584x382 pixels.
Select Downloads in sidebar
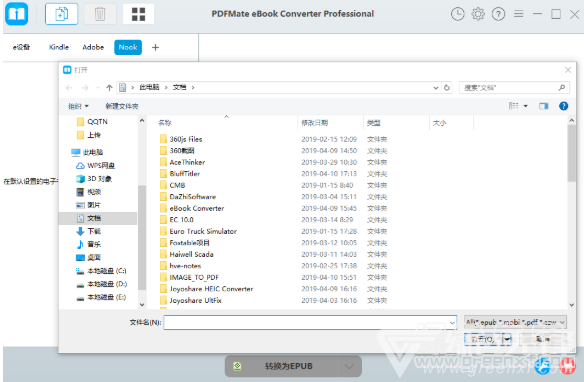[89, 232]
